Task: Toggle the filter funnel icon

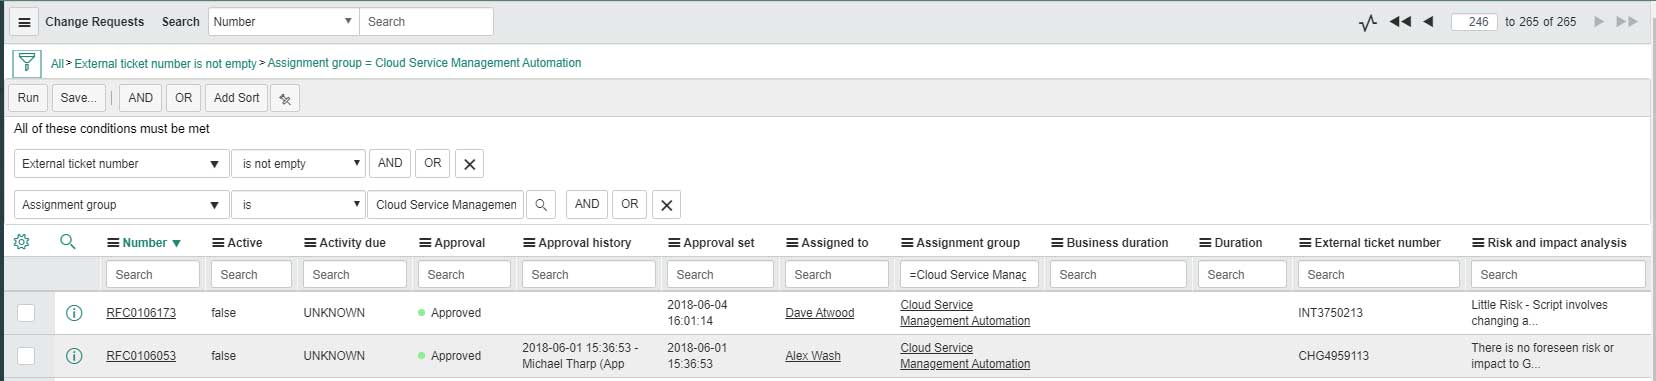Action: pyautogui.click(x=27, y=63)
